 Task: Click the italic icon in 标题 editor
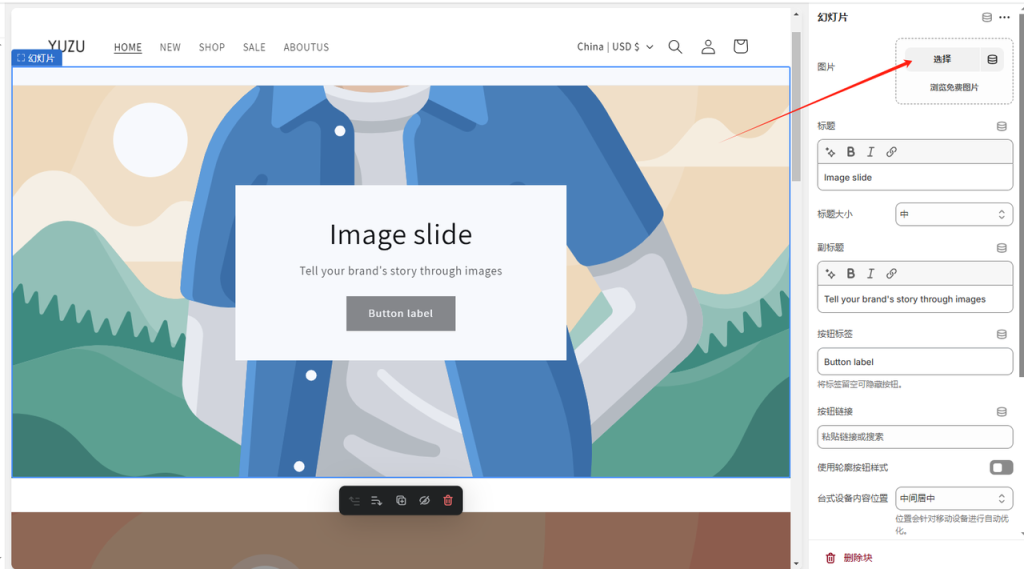click(x=871, y=152)
